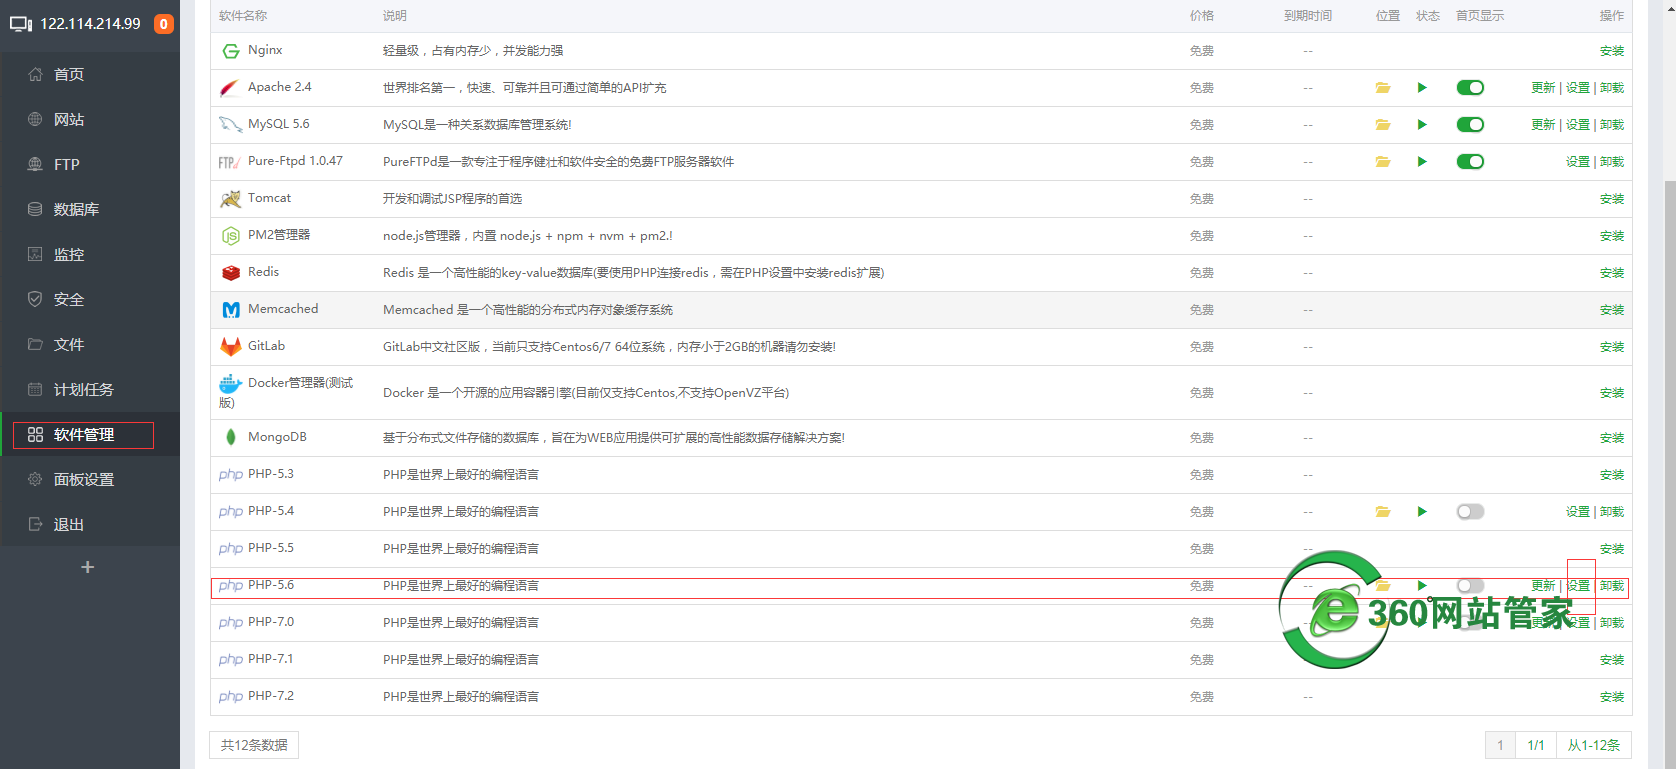Click 卸载 for Pure-Ftpd

point(1612,162)
